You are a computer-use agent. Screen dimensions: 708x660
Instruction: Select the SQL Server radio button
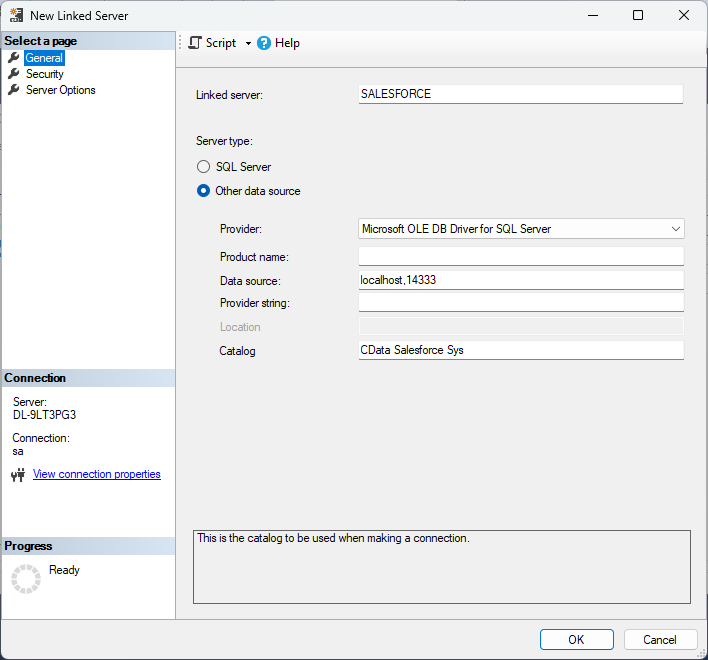point(204,167)
